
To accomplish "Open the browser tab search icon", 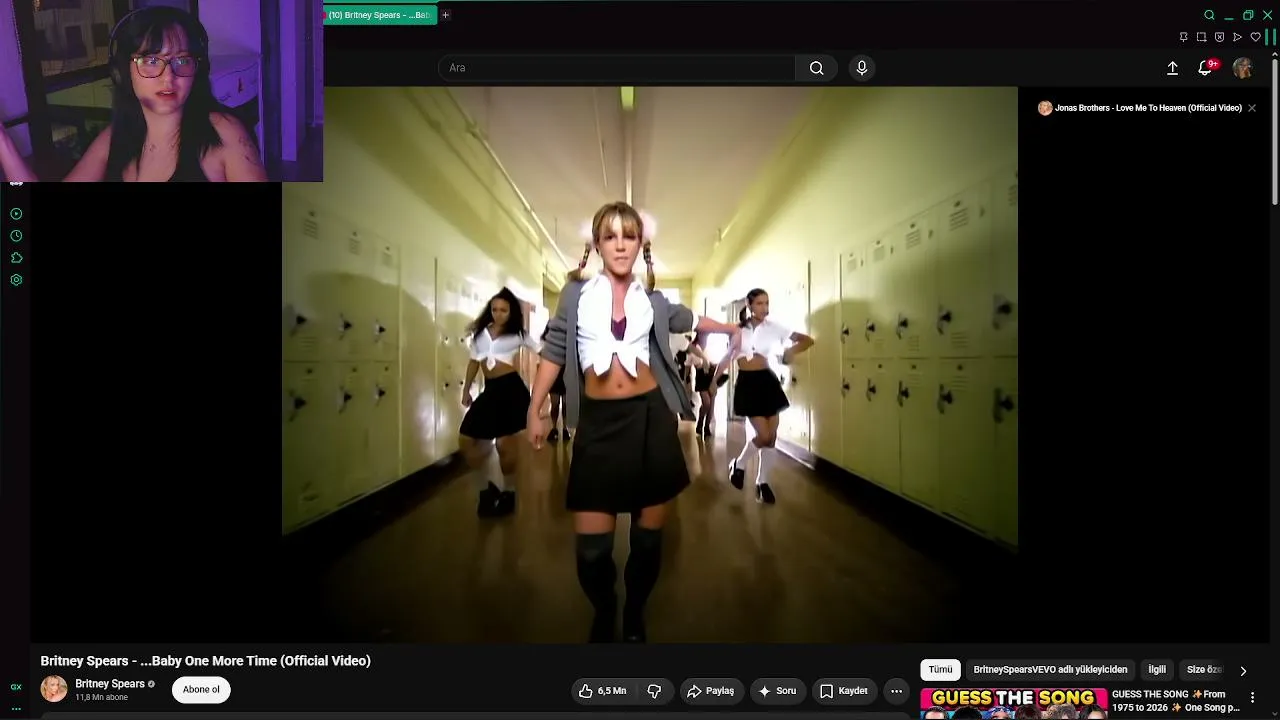I will (1209, 15).
